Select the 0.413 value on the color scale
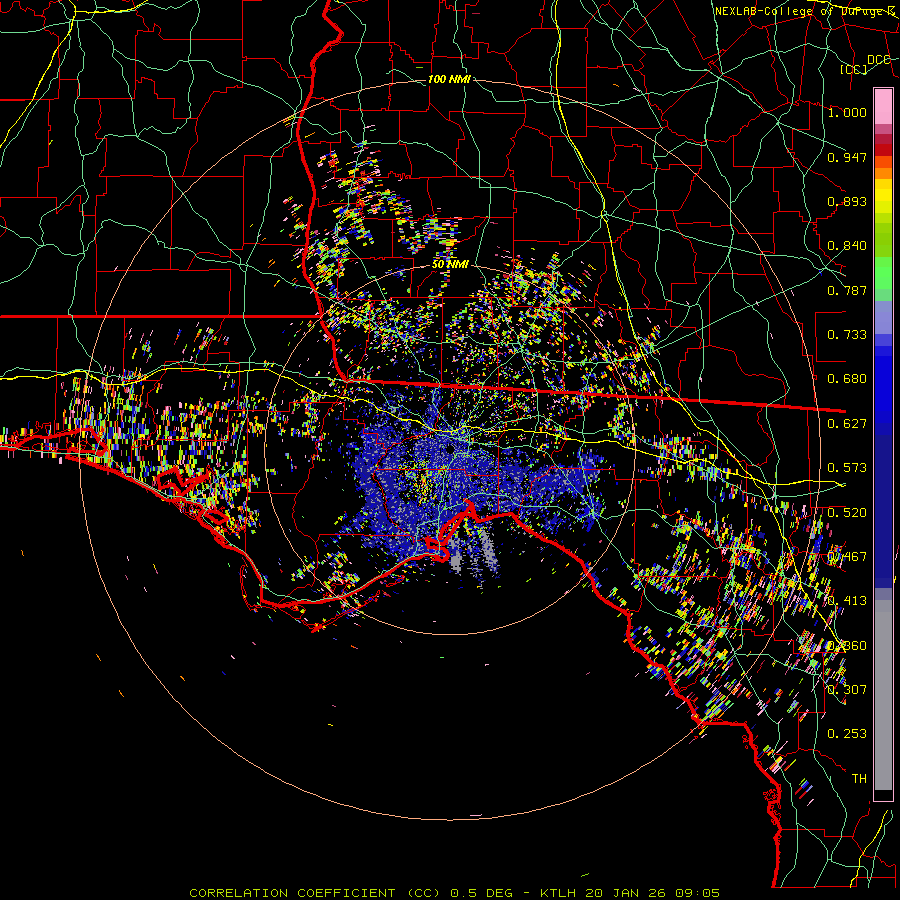Screen dimensions: 900x900 click(x=847, y=601)
